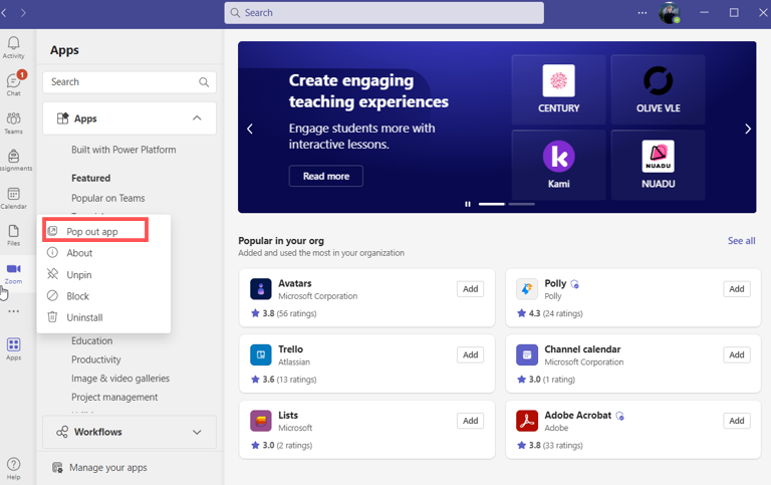The height and width of the screenshot is (485, 771).
Task: Expand the Workflows section
Action: (x=197, y=432)
